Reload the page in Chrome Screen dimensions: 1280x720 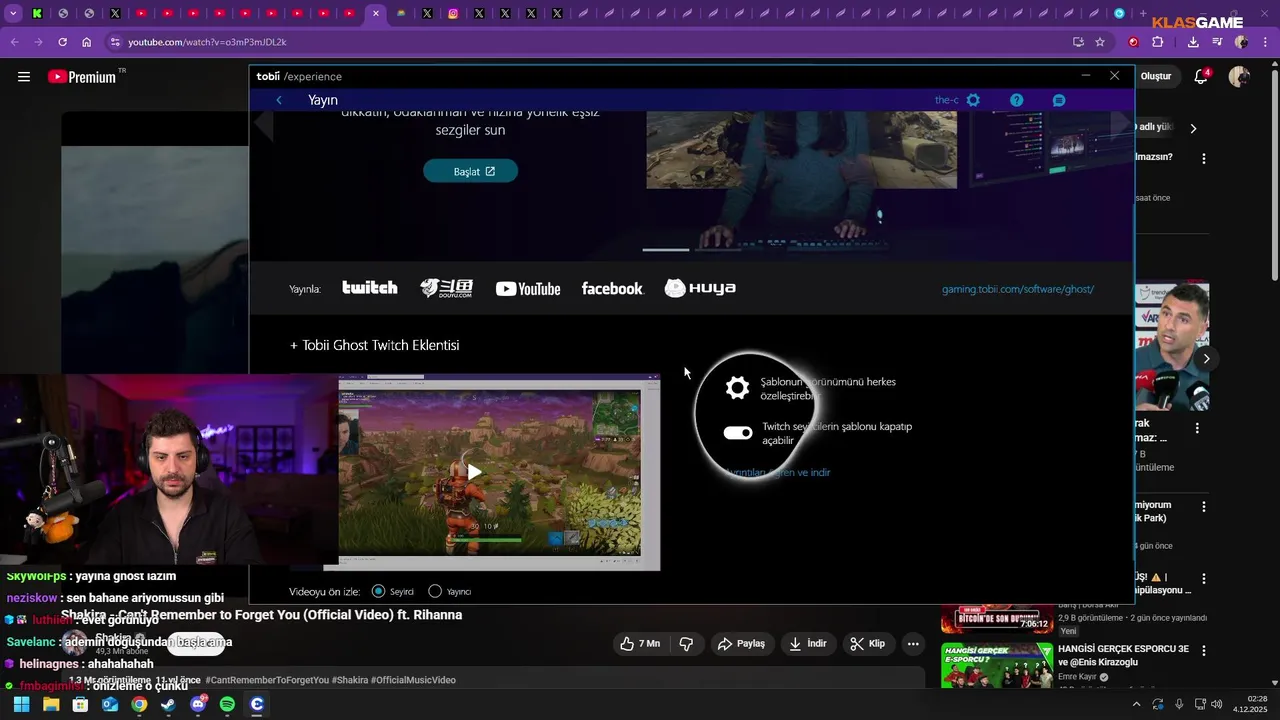click(62, 42)
